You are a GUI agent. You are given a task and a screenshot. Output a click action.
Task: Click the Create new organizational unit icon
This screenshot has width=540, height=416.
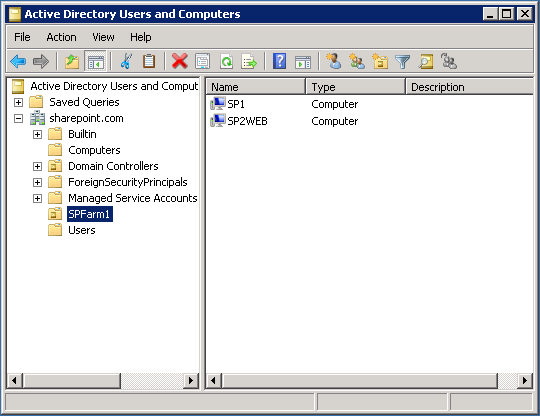click(x=380, y=61)
